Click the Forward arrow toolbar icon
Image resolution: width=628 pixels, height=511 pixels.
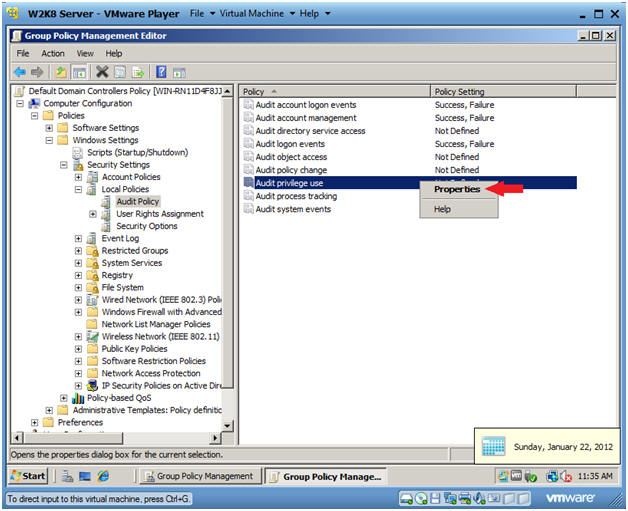37,72
